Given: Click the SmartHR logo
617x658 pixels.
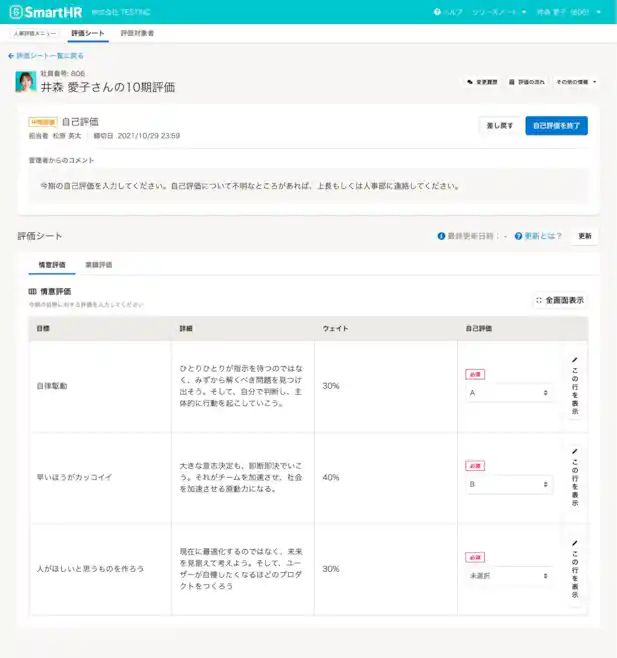Looking at the screenshot, I should coord(46,12).
